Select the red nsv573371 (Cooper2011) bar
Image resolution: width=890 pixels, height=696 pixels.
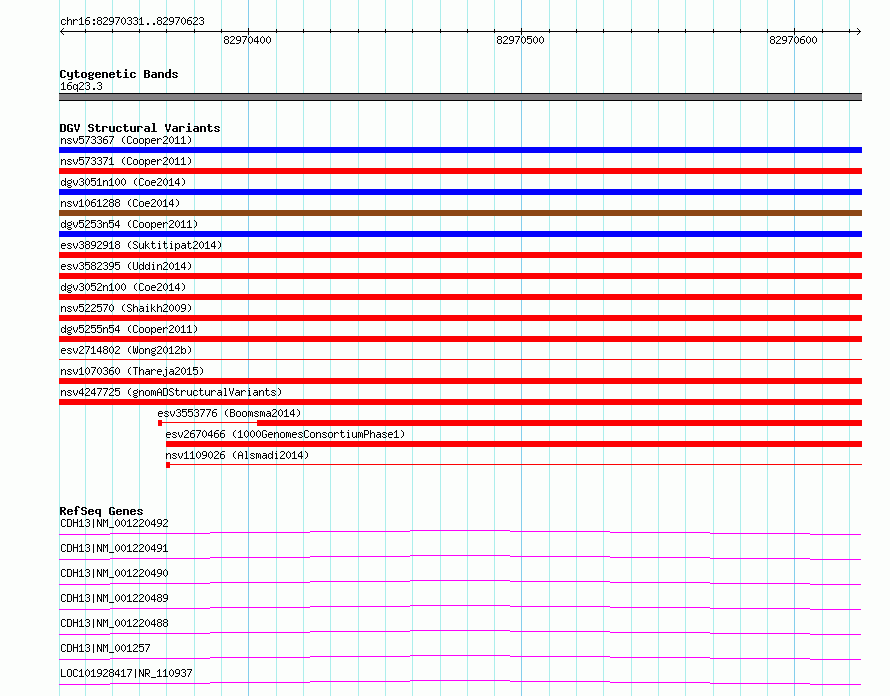460,171
